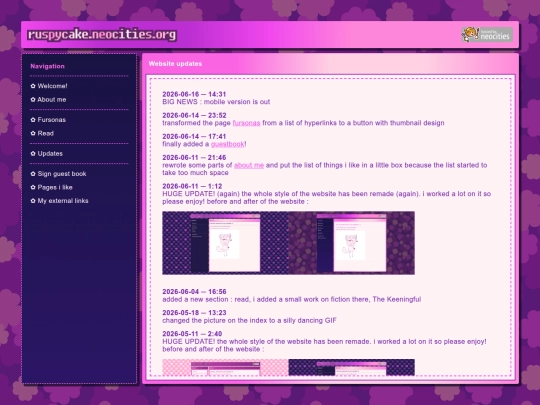
Task: Click the date 2026-06-11 — 1:12
Action: [192, 186]
